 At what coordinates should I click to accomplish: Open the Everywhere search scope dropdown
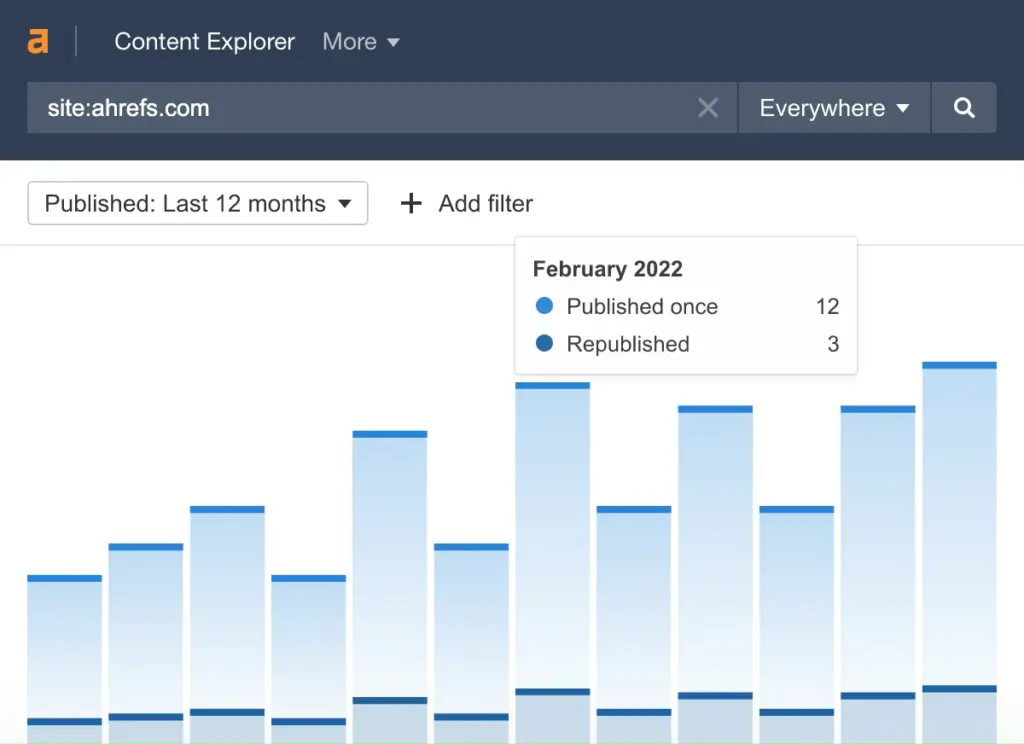click(834, 108)
